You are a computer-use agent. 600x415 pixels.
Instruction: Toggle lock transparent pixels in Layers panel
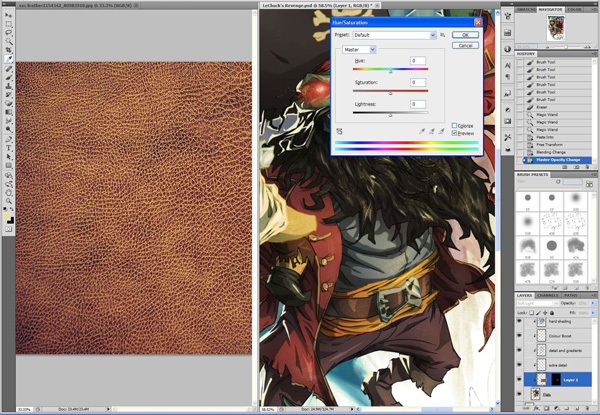pos(532,312)
